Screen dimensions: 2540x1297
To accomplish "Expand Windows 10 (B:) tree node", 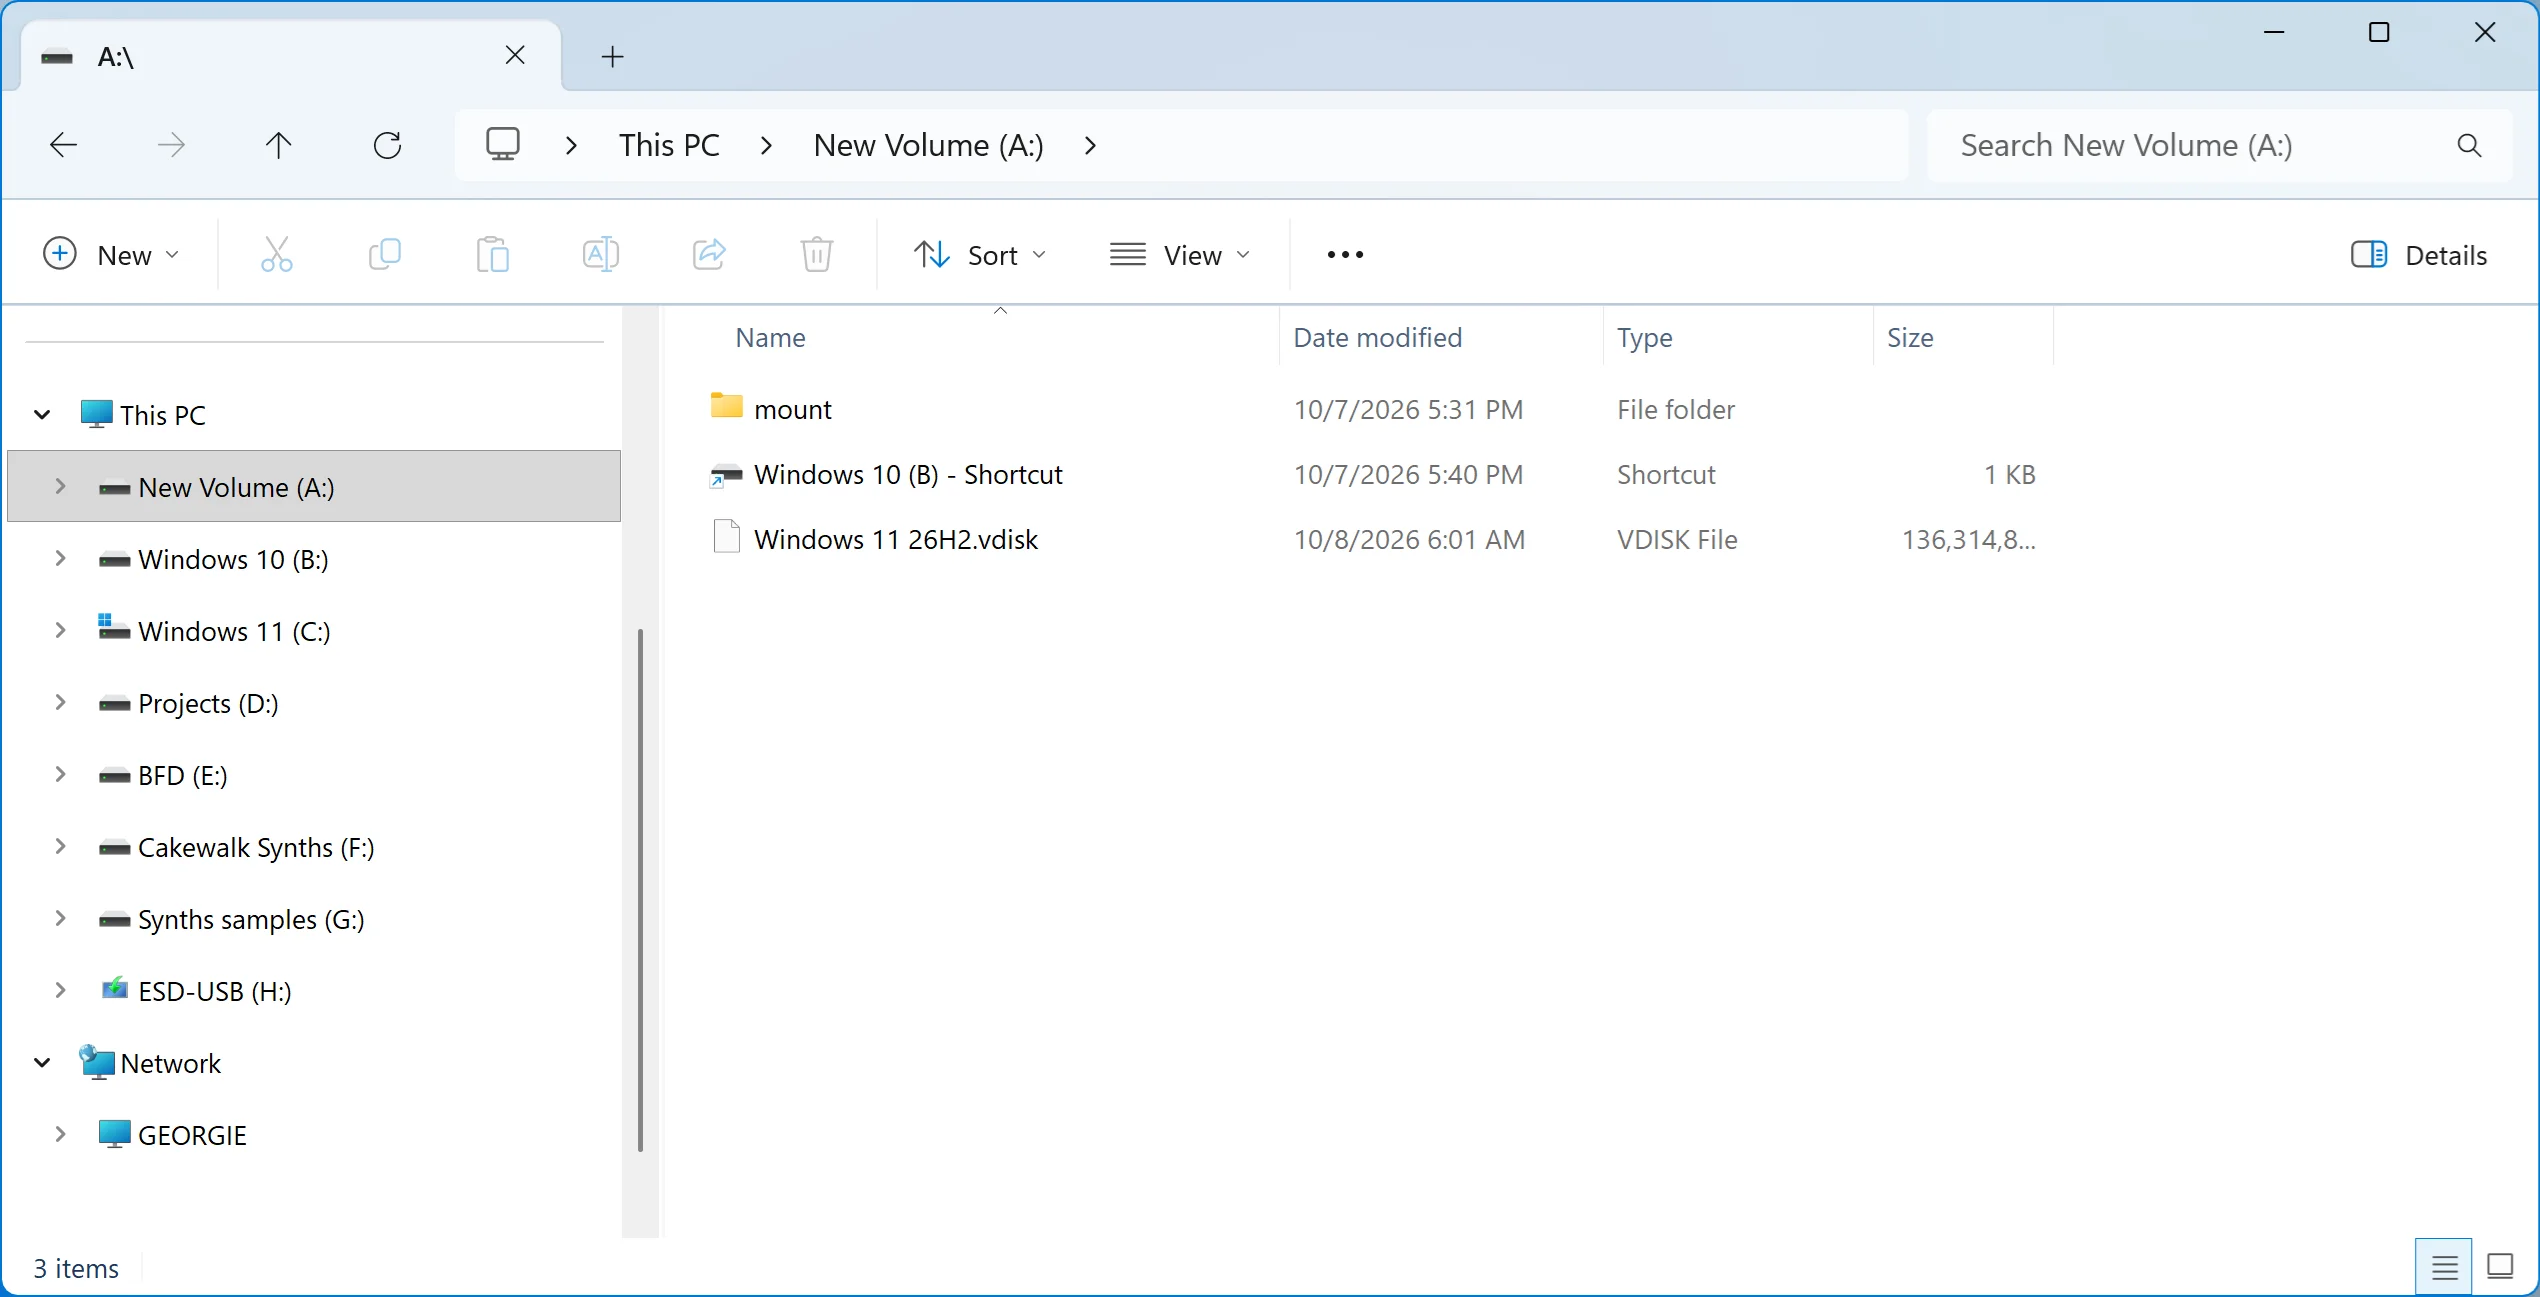I will point(60,558).
